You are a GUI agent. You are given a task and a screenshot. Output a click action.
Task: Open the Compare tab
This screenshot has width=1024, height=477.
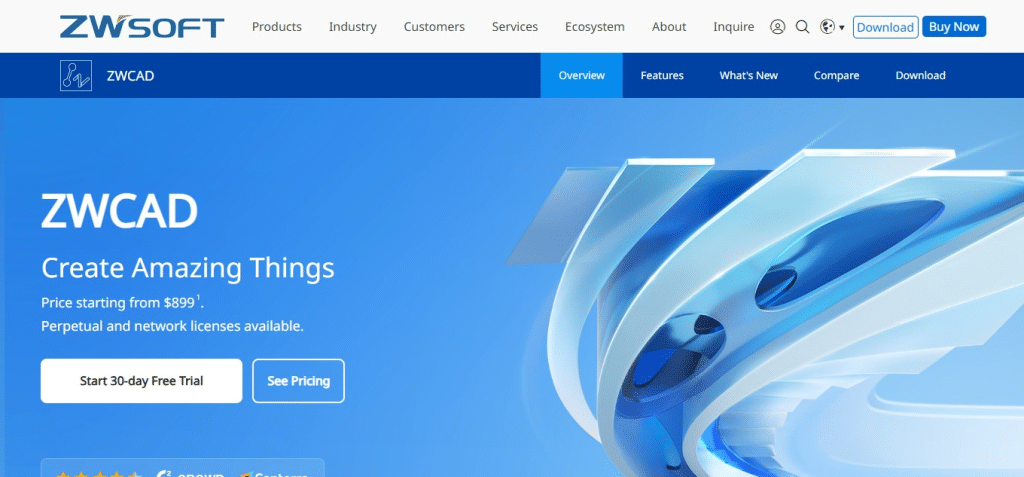coord(837,75)
